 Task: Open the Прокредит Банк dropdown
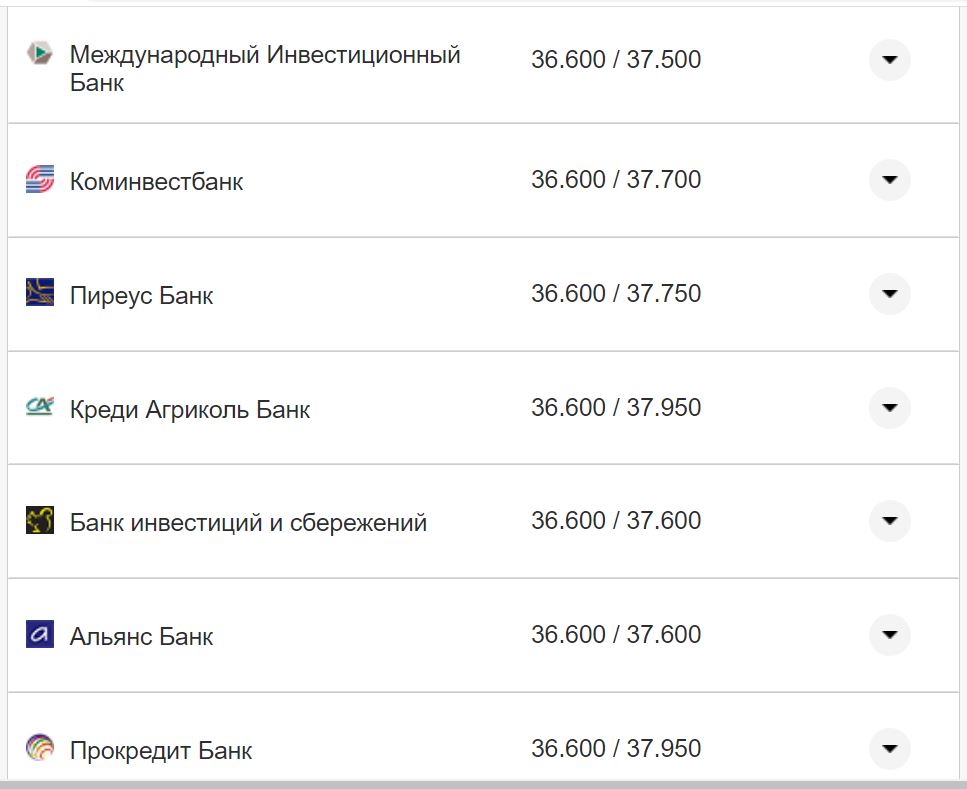(x=889, y=748)
